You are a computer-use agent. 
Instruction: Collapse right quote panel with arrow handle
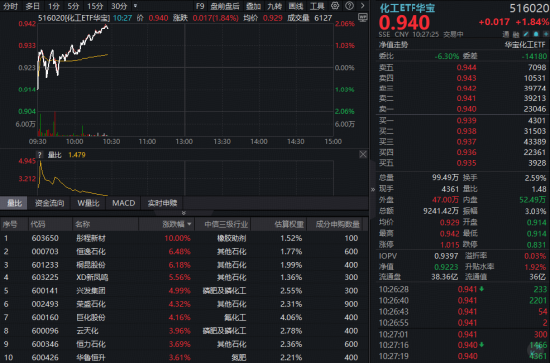click(373, 189)
